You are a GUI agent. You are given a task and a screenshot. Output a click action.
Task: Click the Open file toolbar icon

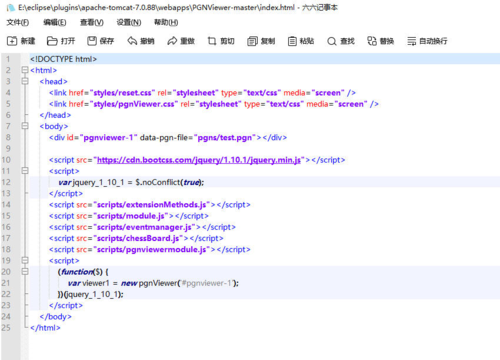point(52,41)
